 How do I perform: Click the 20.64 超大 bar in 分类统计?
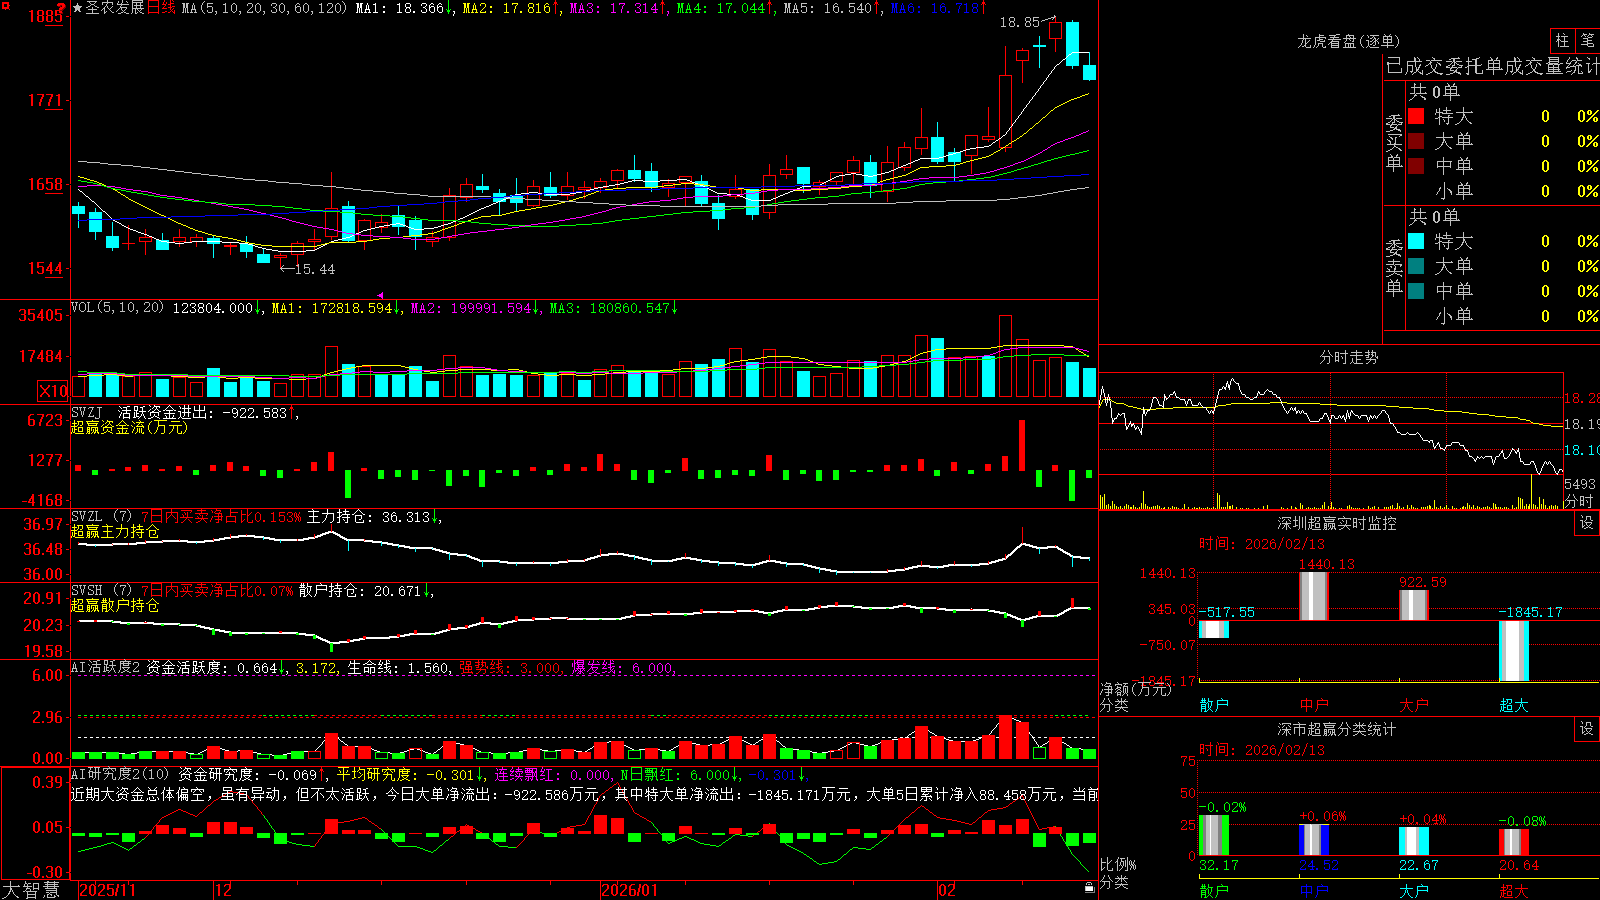tap(1513, 842)
